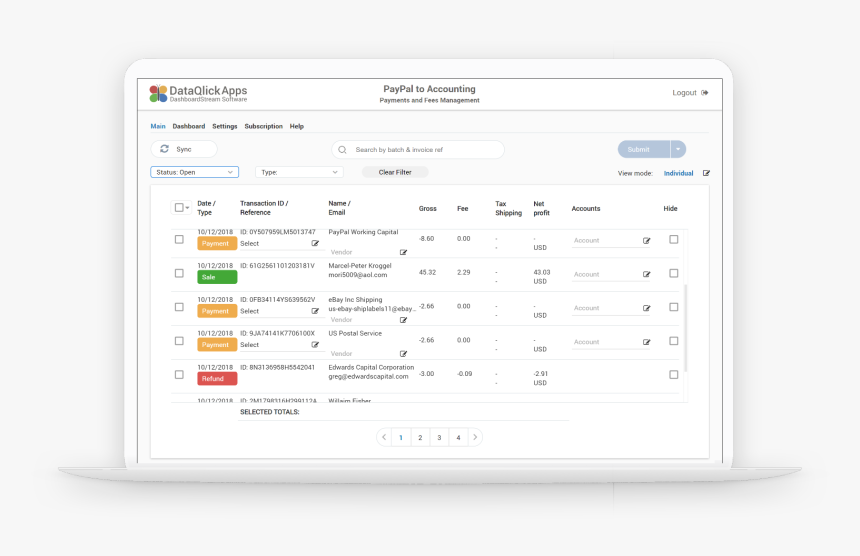Edit account icon in PayPal Working Capital row
Screen dimensions: 860x556
click(x=647, y=241)
